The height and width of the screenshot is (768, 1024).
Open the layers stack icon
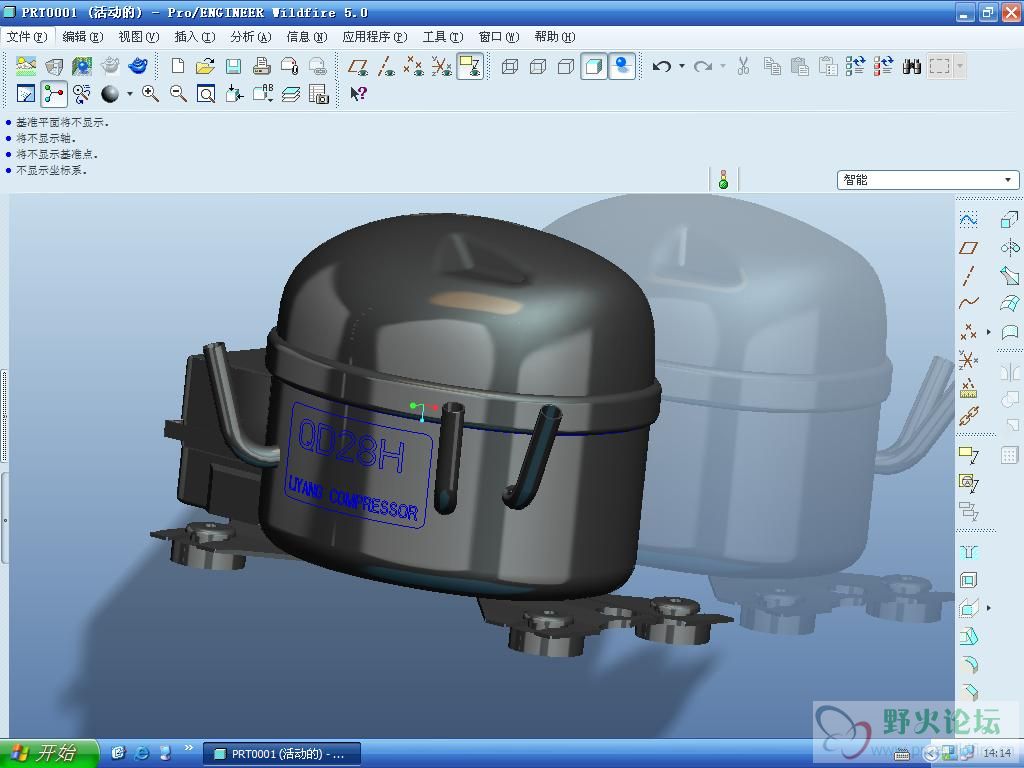click(x=291, y=94)
